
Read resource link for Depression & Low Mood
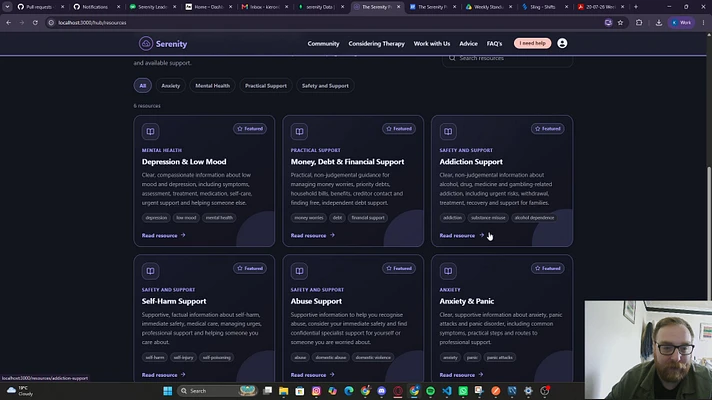coord(163,236)
